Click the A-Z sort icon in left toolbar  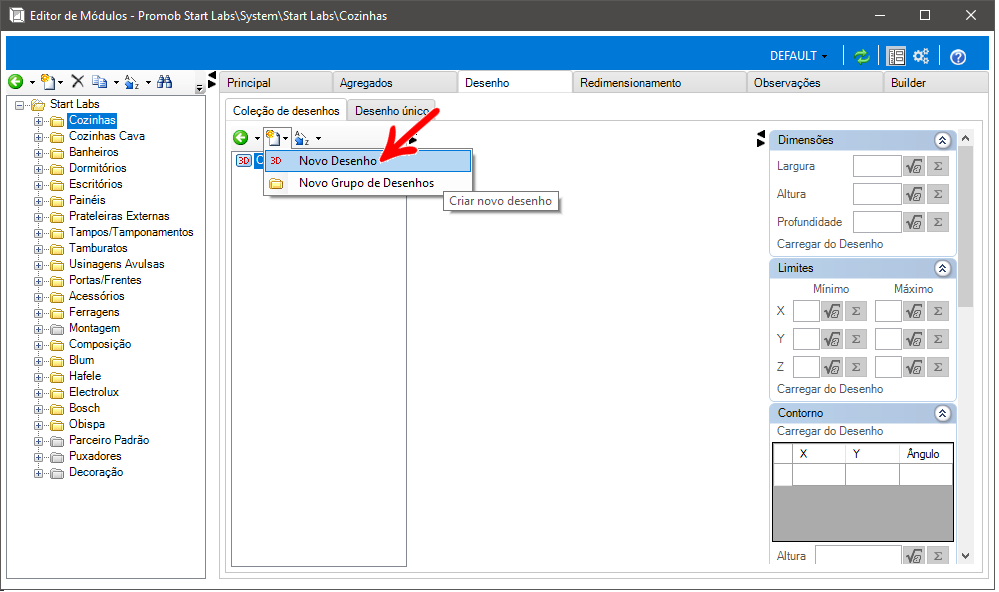[x=132, y=82]
